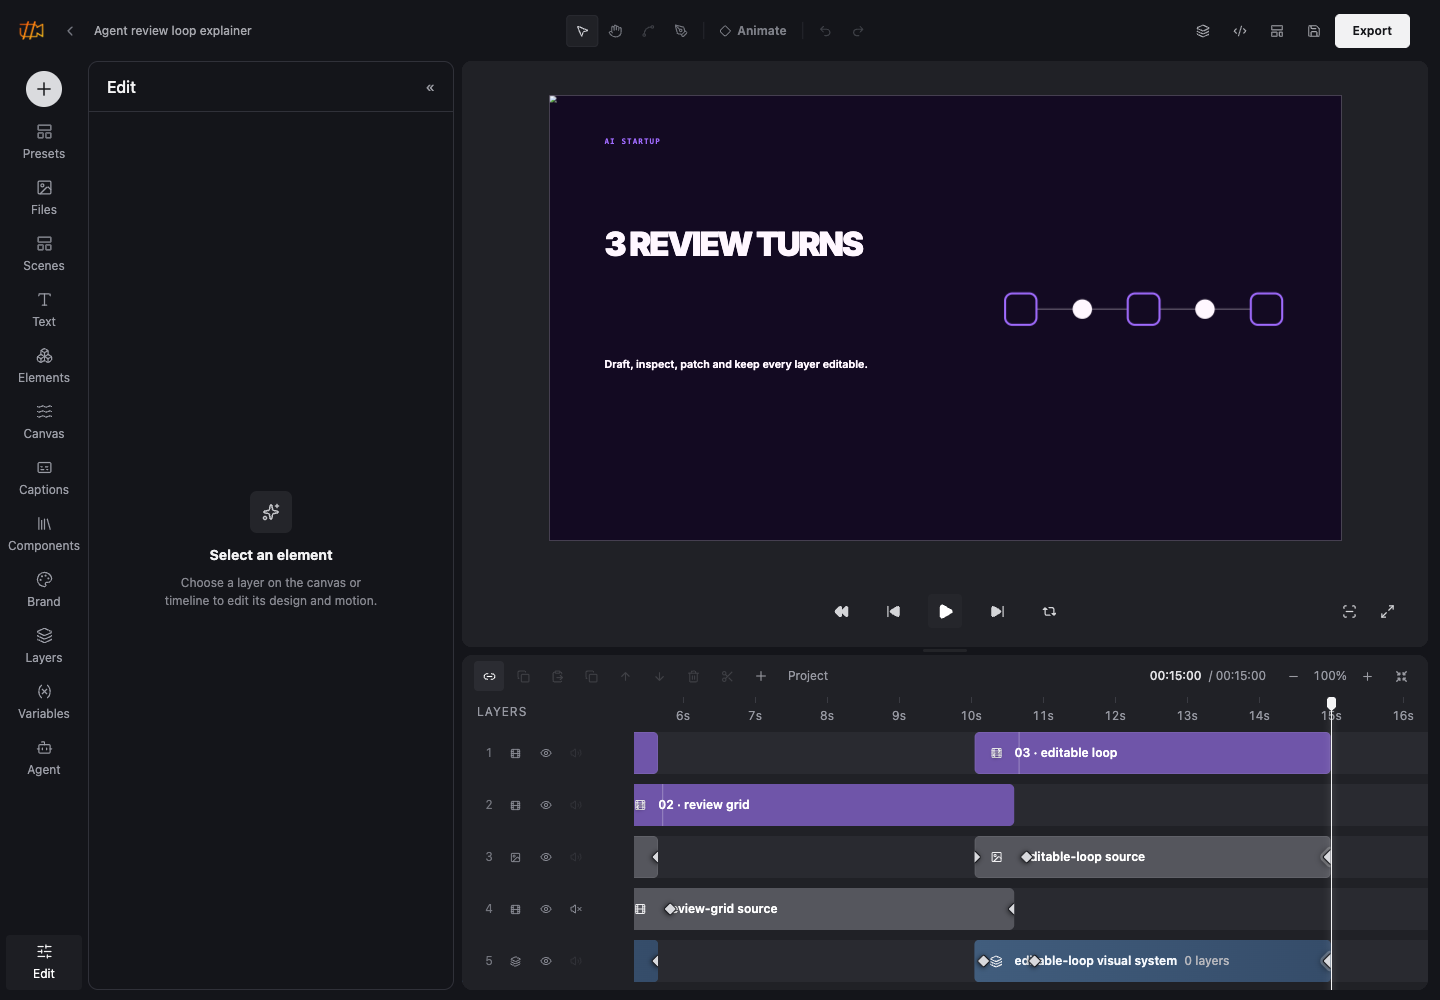Open the Presets sidebar panel
Viewport: 1440px width, 1000px height.
tap(44, 142)
